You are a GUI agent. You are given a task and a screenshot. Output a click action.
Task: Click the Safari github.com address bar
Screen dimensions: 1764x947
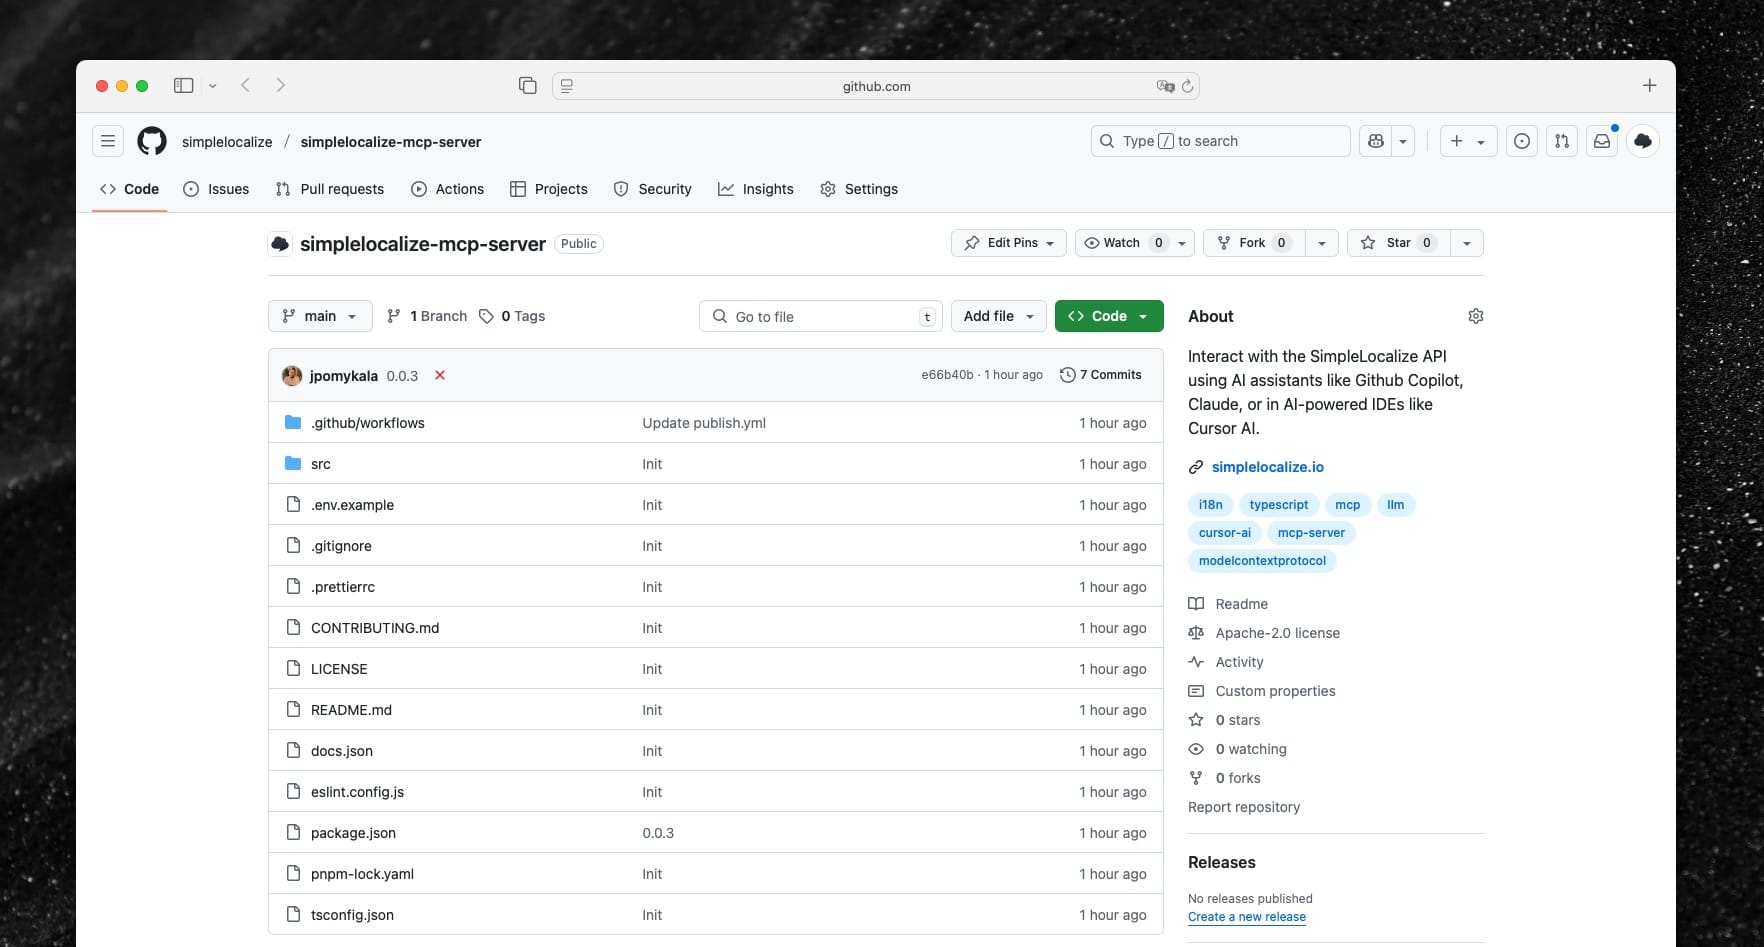coord(876,86)
